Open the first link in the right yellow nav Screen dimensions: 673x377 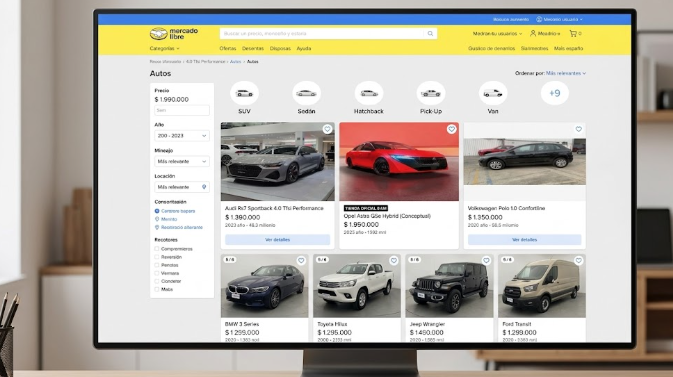(491, 49)
